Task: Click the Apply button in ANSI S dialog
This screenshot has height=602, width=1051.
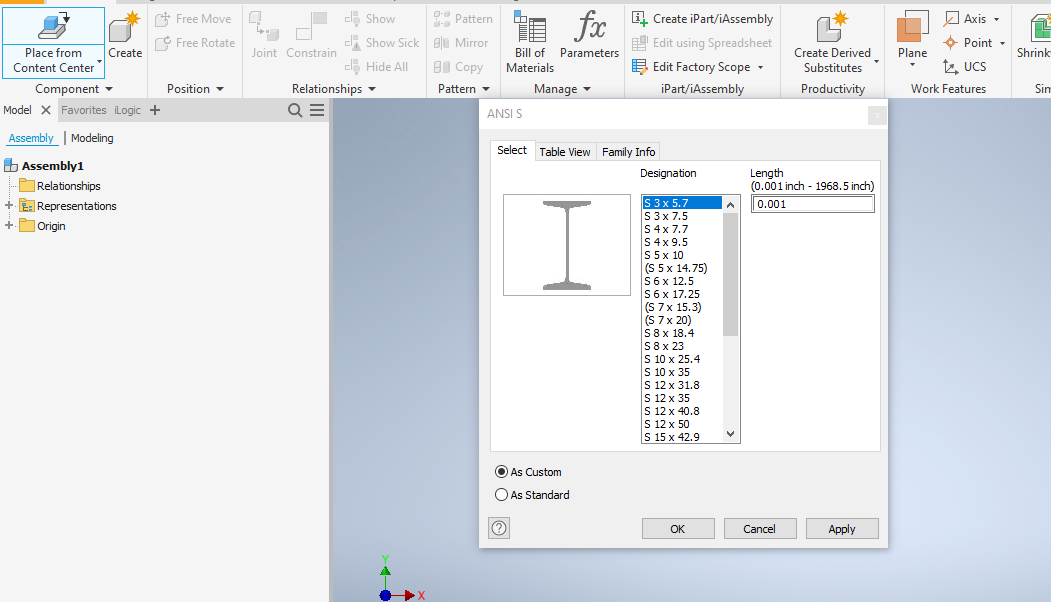Action: click(841, 528)
